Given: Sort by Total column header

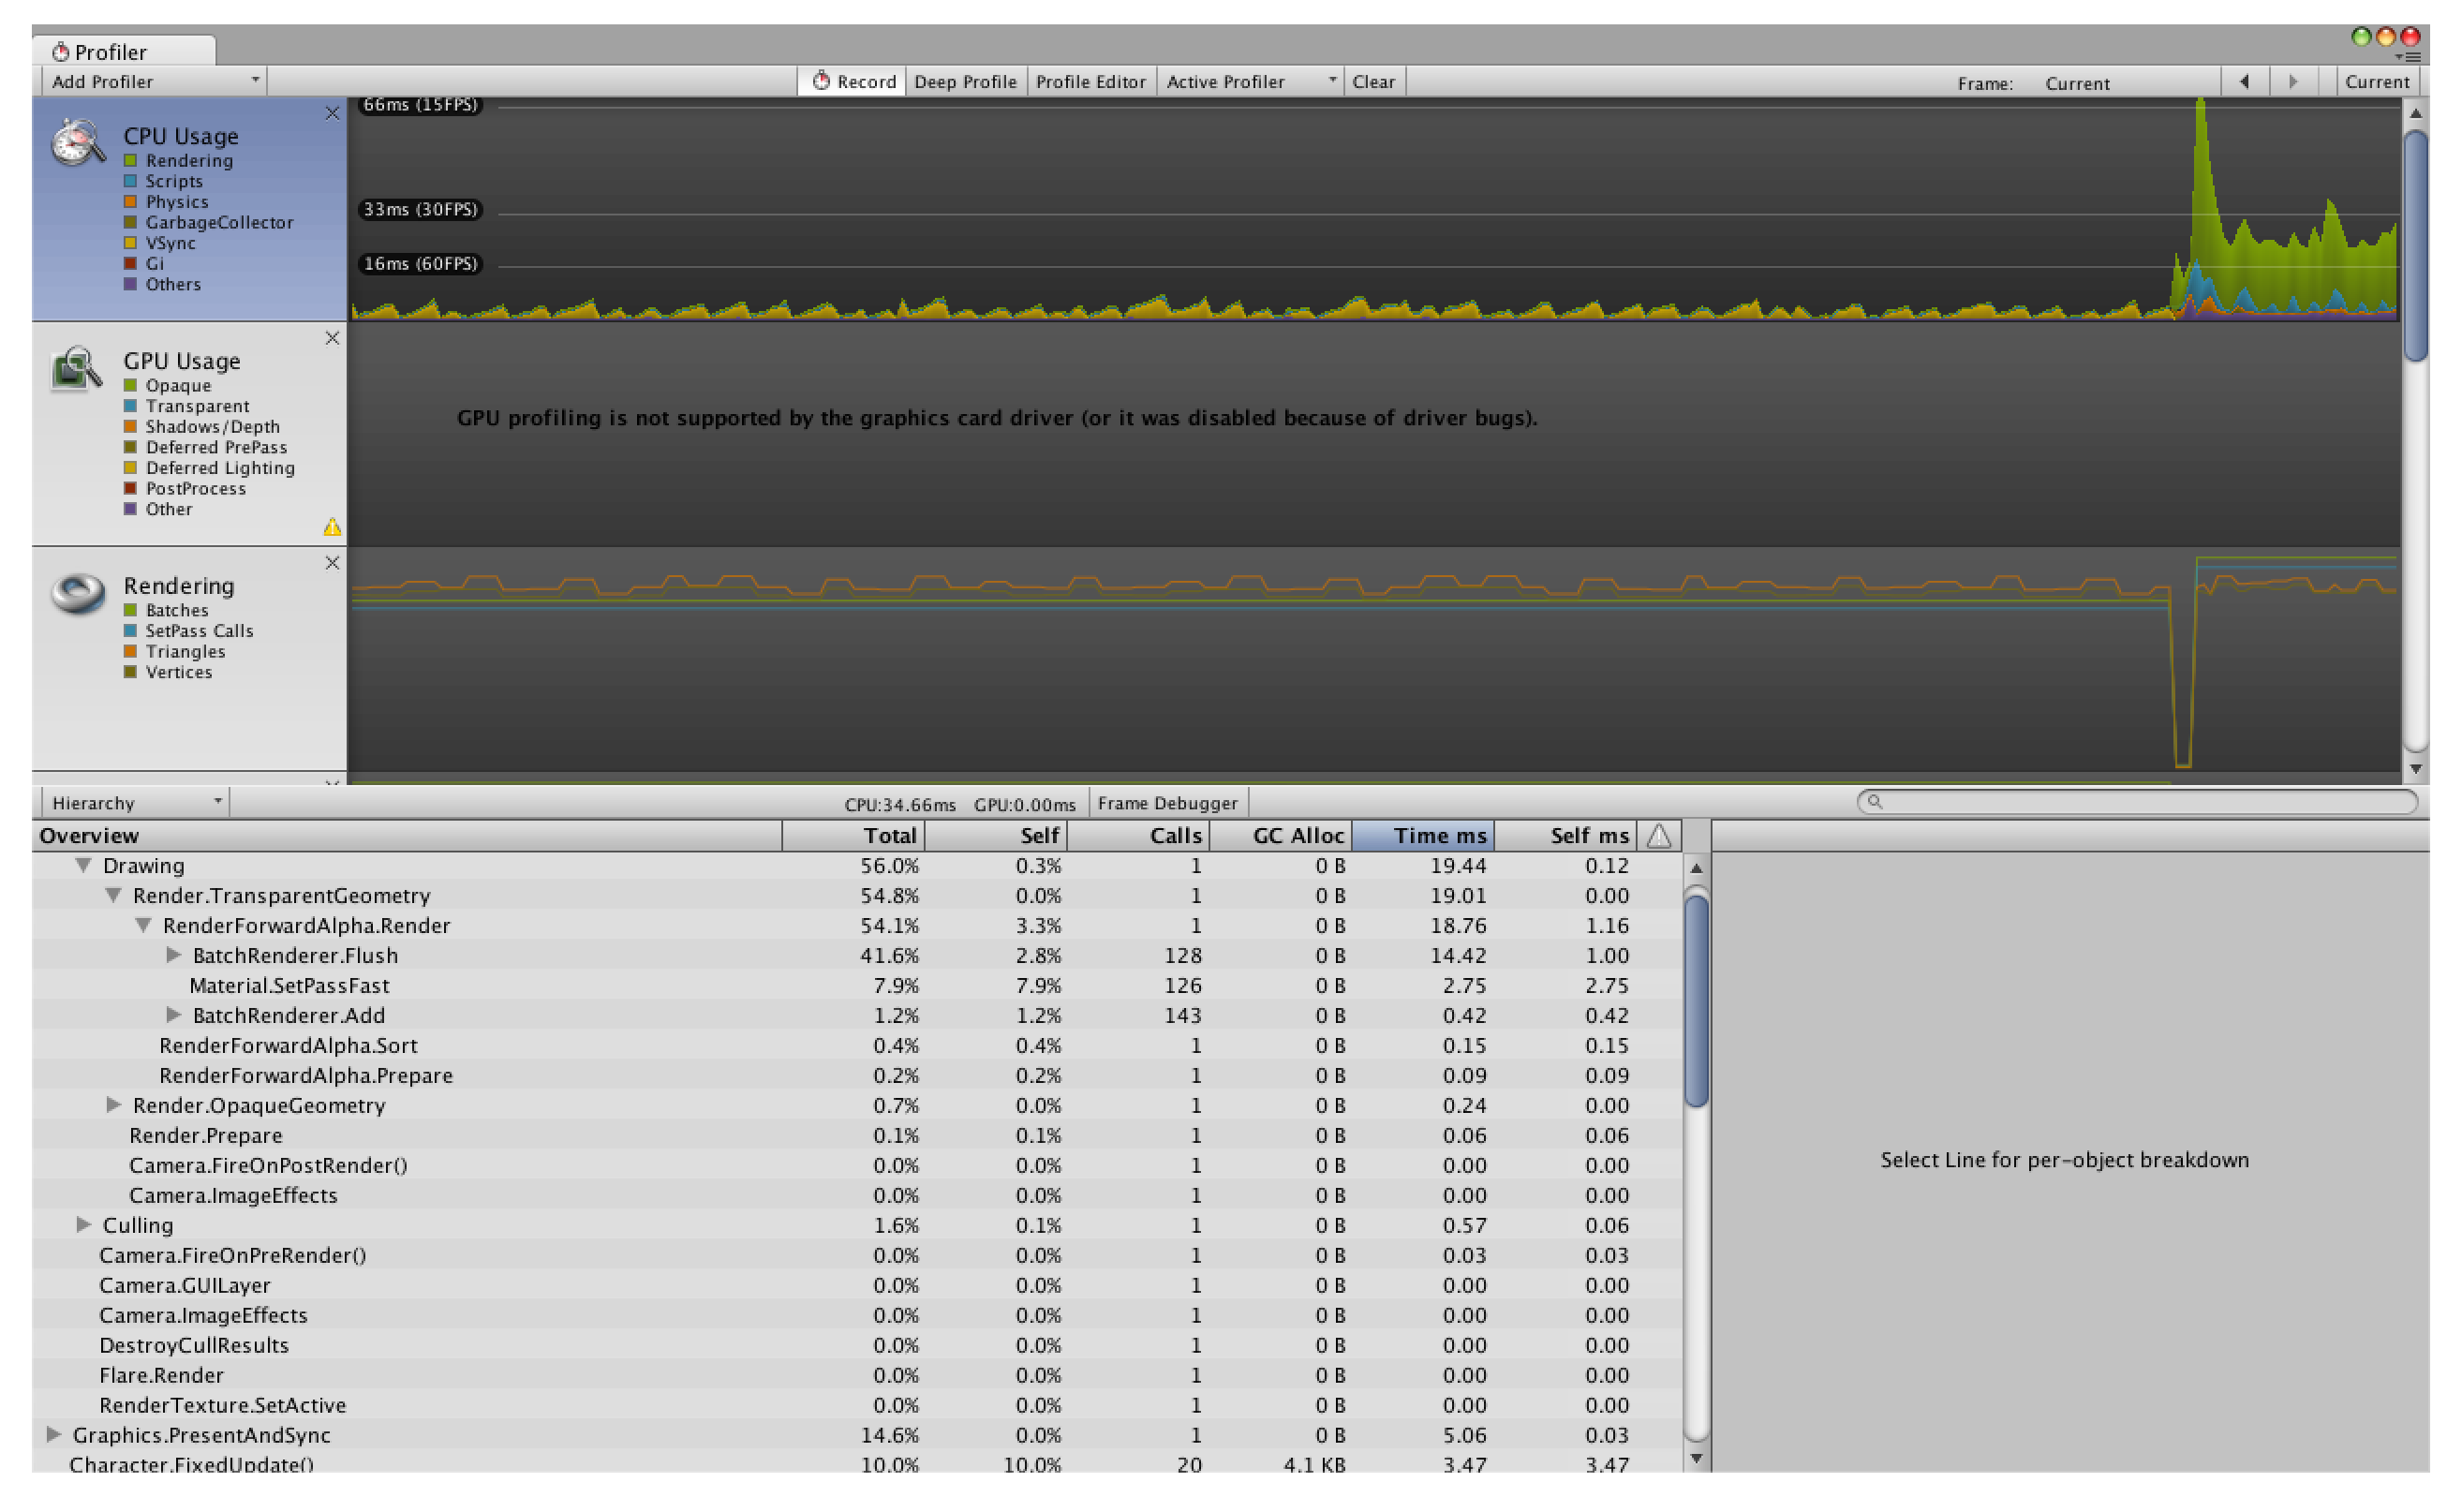Looking at the screenshot, I should click(x=854, y=835).
